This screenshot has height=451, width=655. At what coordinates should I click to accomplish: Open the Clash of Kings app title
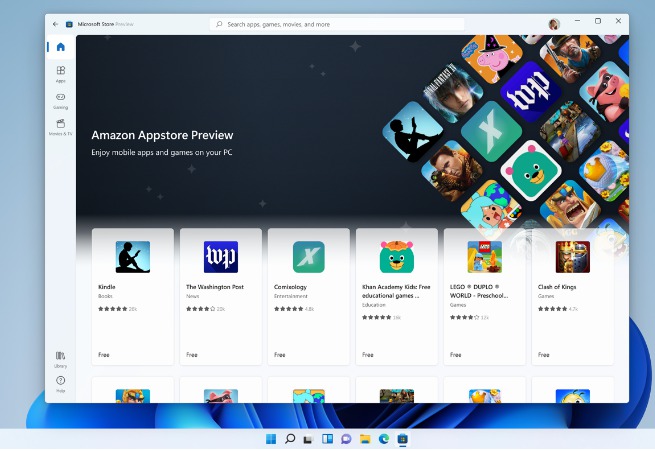557,287
